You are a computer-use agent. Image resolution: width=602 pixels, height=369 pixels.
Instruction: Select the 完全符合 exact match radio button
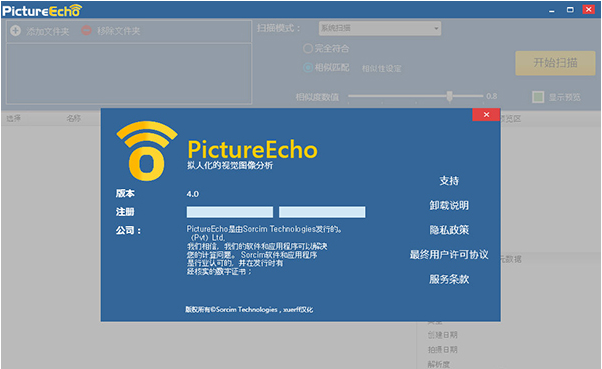pos(308,48)
